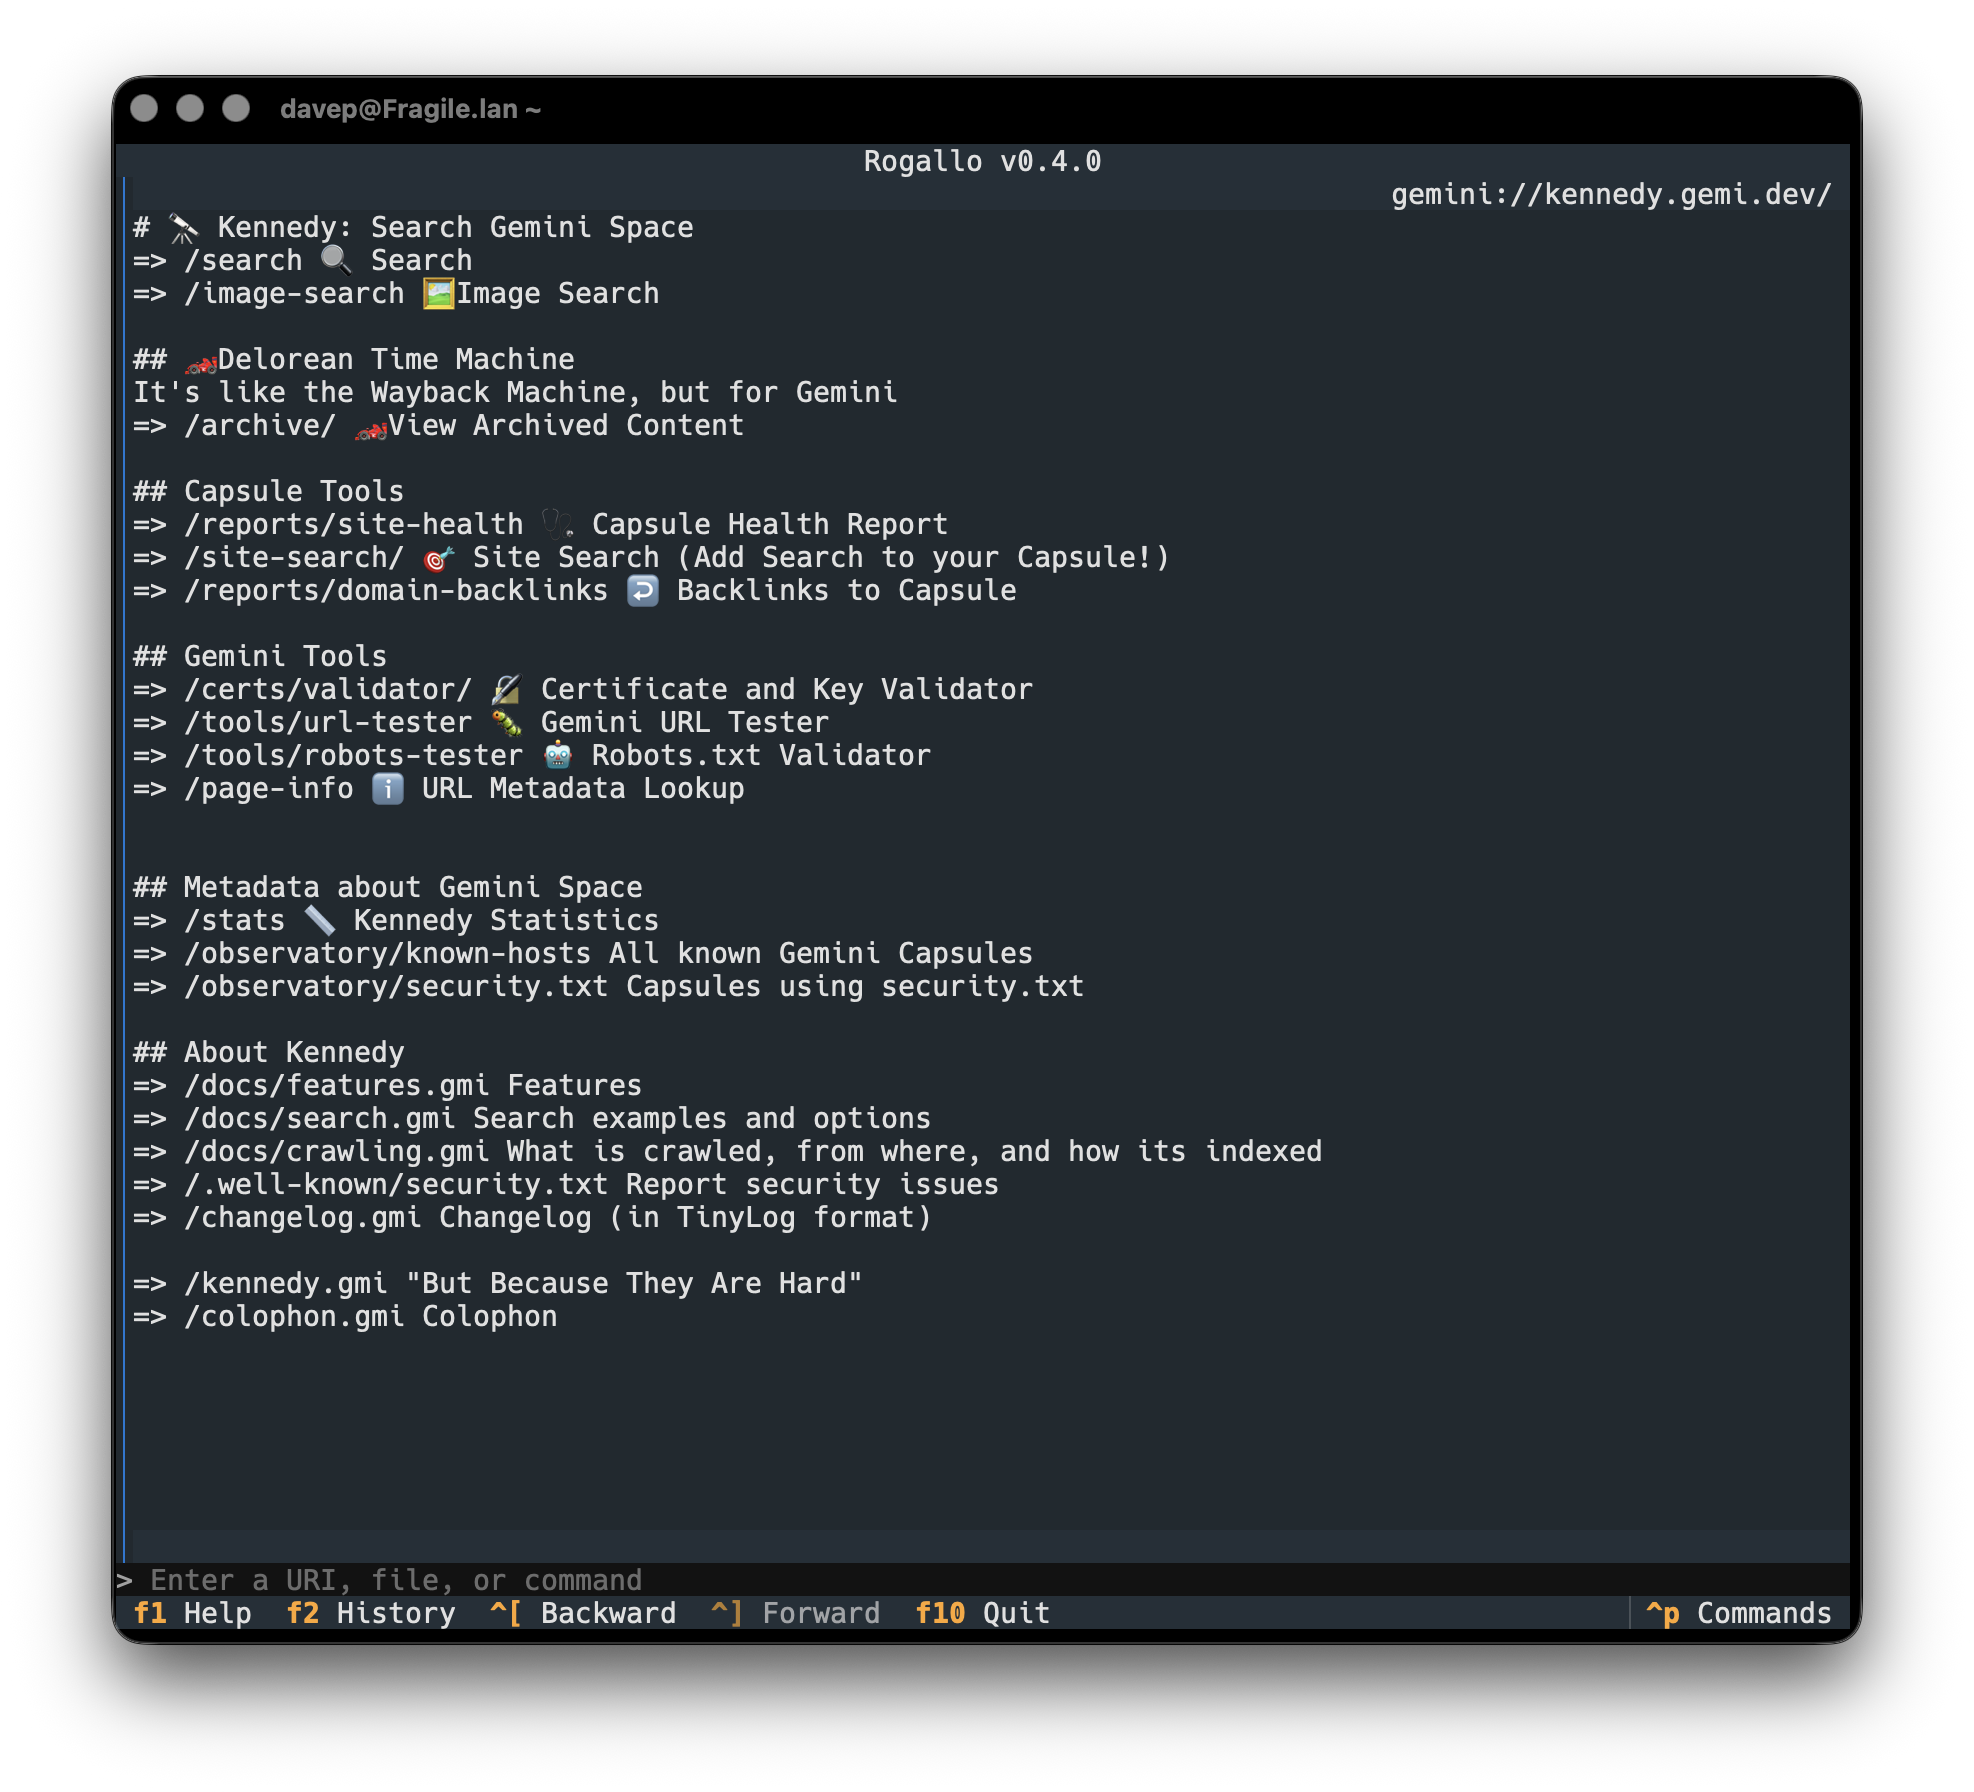Image resolution: width=1974 pixels, height=1792 pixels.
Task: Follow the /site-search/ Site Search link
Action: [x=651, y=558]
